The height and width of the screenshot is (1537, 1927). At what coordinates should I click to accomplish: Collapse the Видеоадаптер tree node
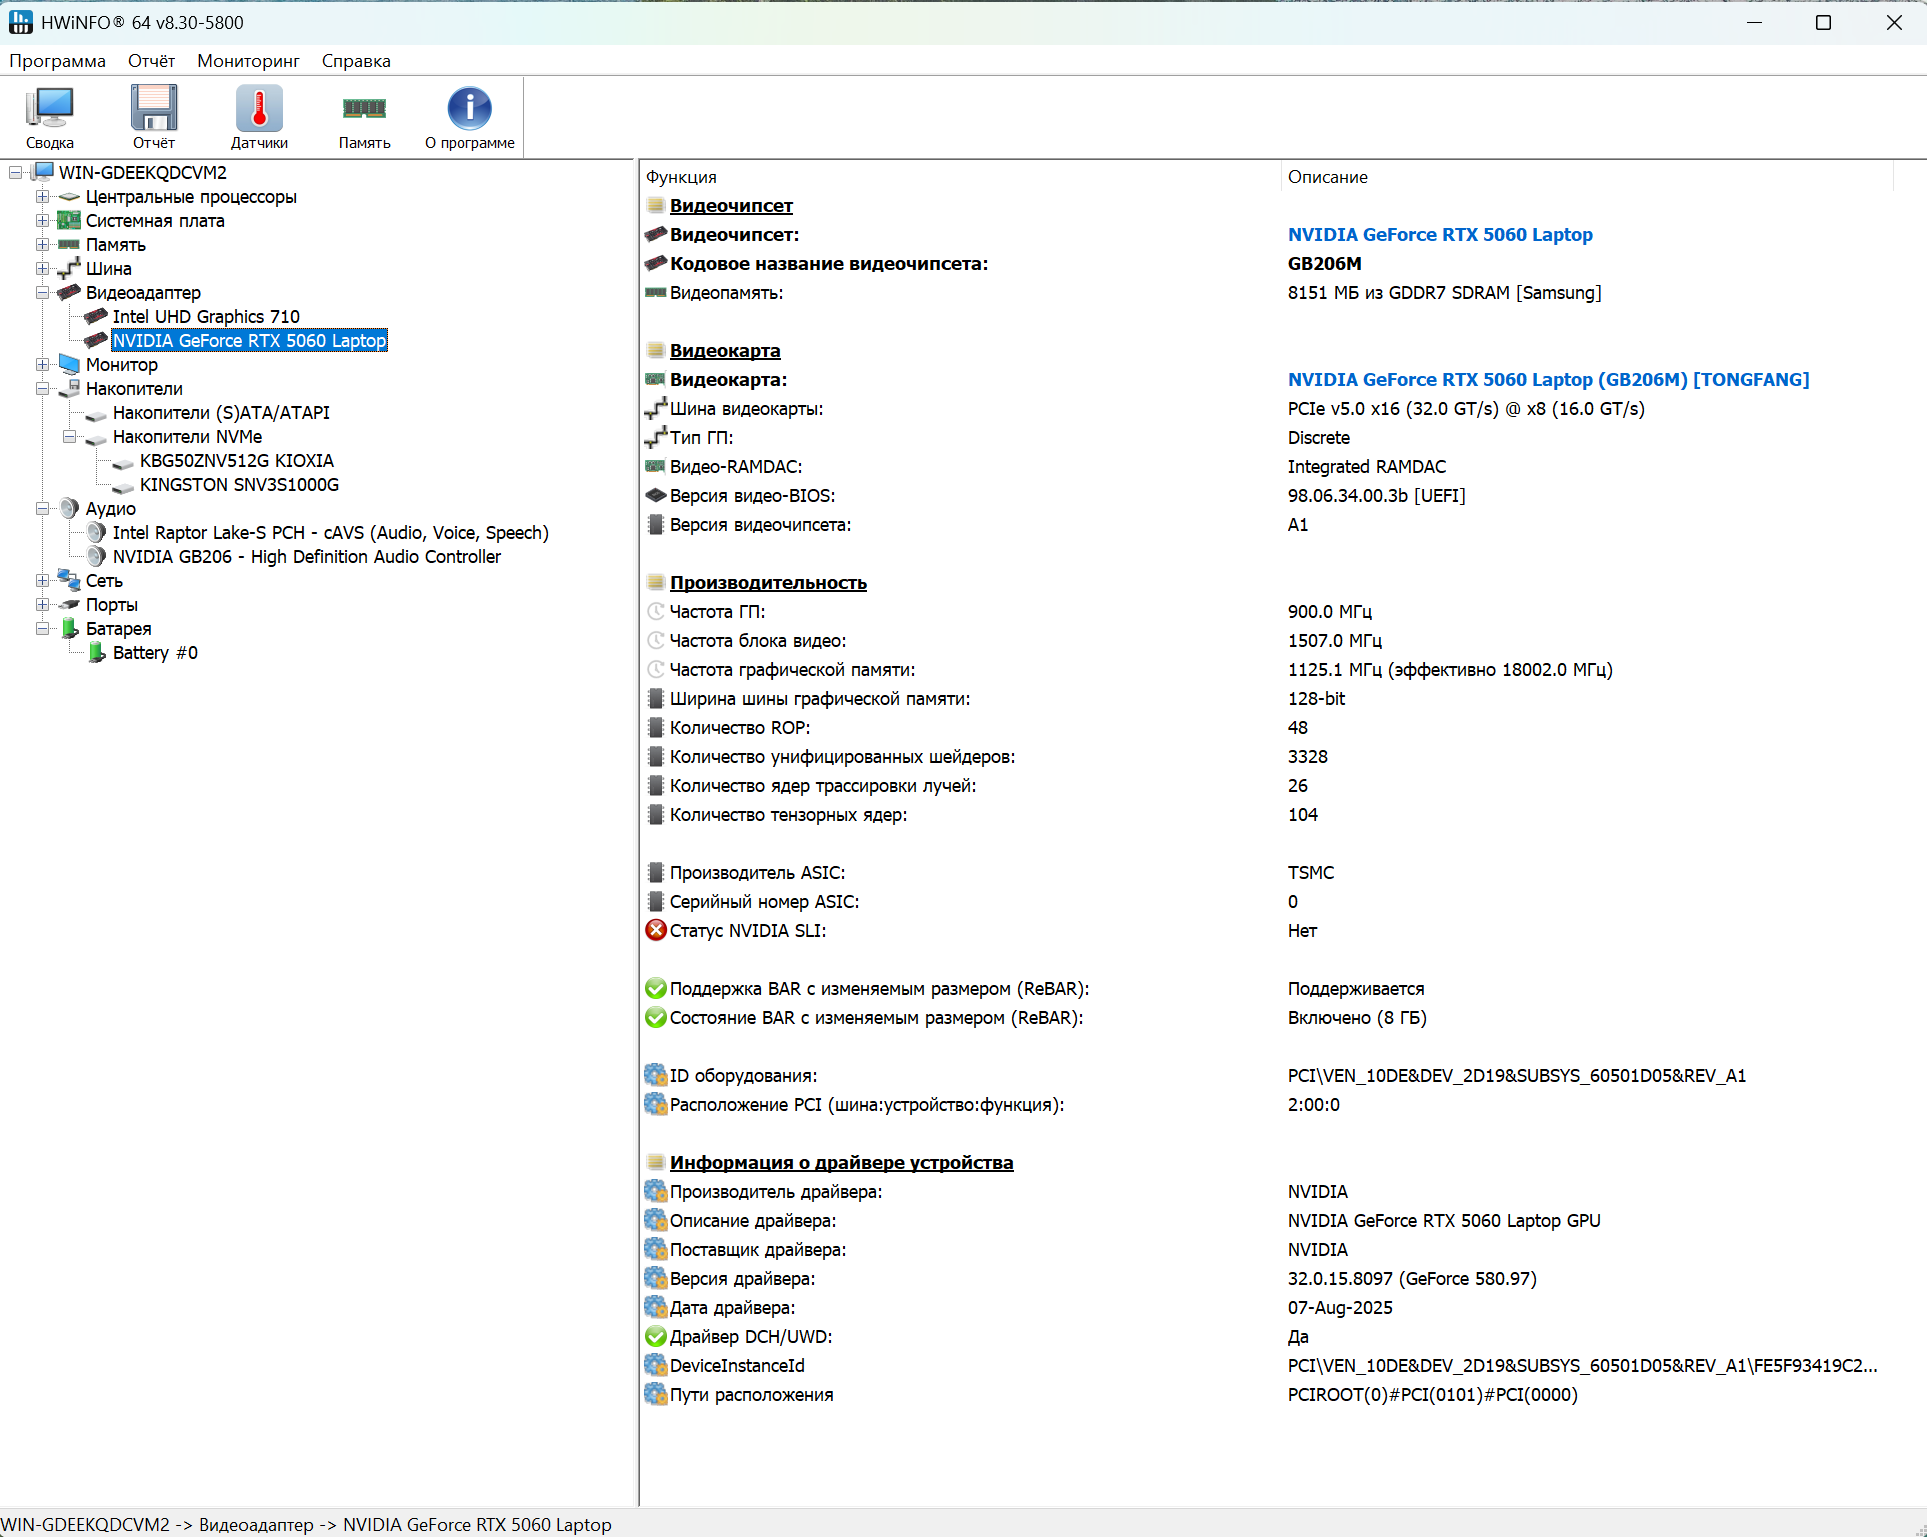(x=42, y=293)
